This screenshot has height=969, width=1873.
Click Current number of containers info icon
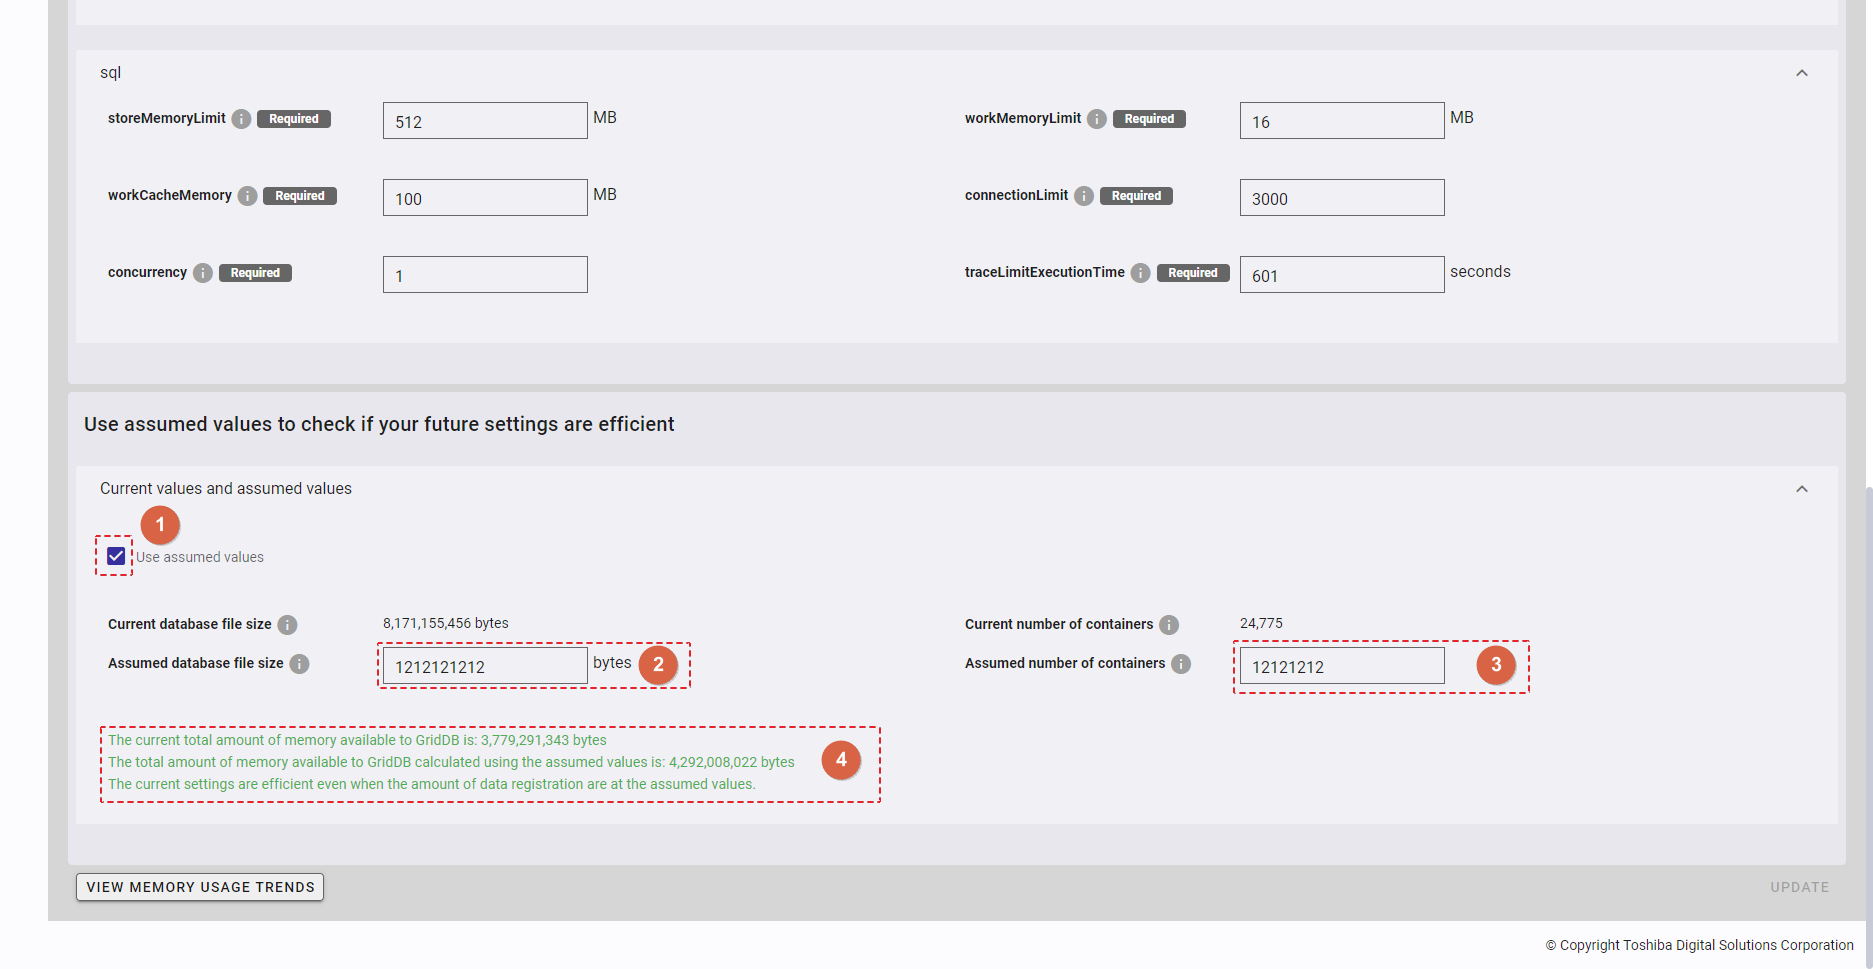(1169, 625)
